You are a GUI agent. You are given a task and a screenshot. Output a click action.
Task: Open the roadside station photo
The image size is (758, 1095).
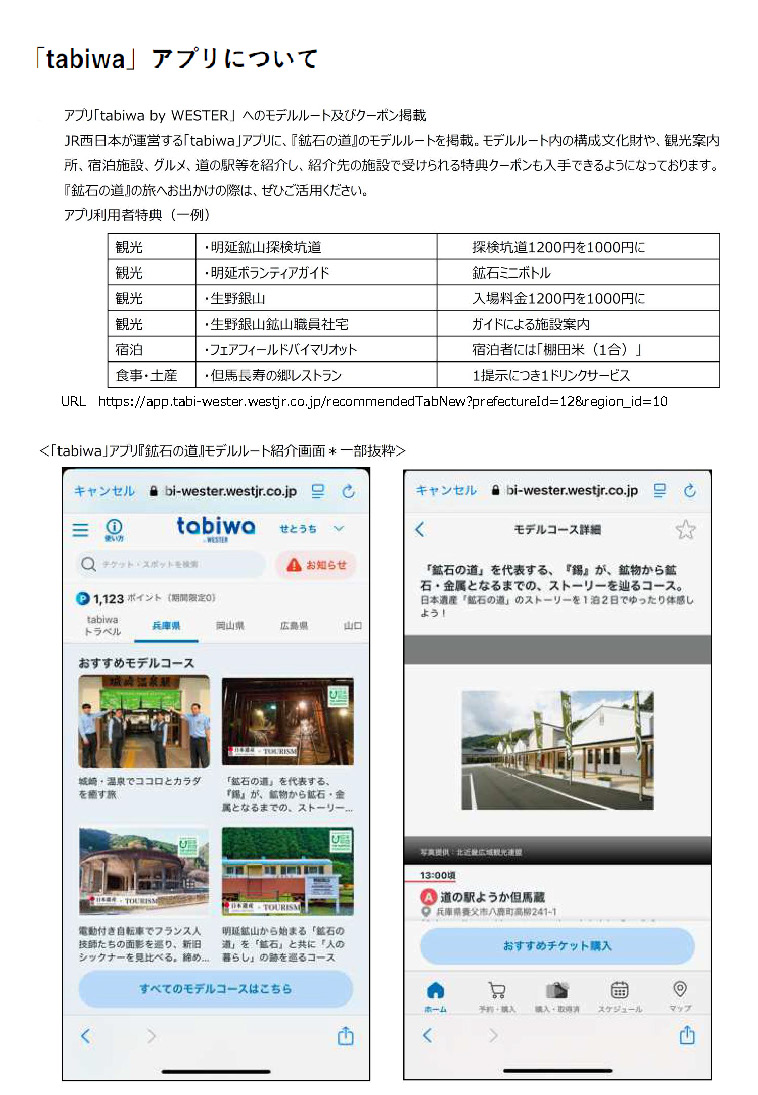(x=557, y=750)
